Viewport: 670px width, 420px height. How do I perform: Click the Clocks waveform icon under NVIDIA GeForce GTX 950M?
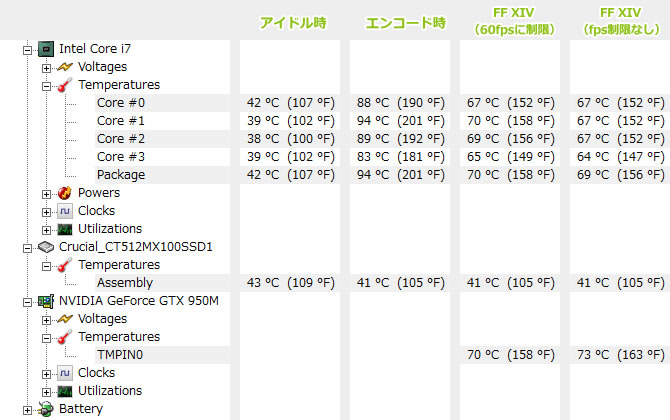(x=65, y=373)
